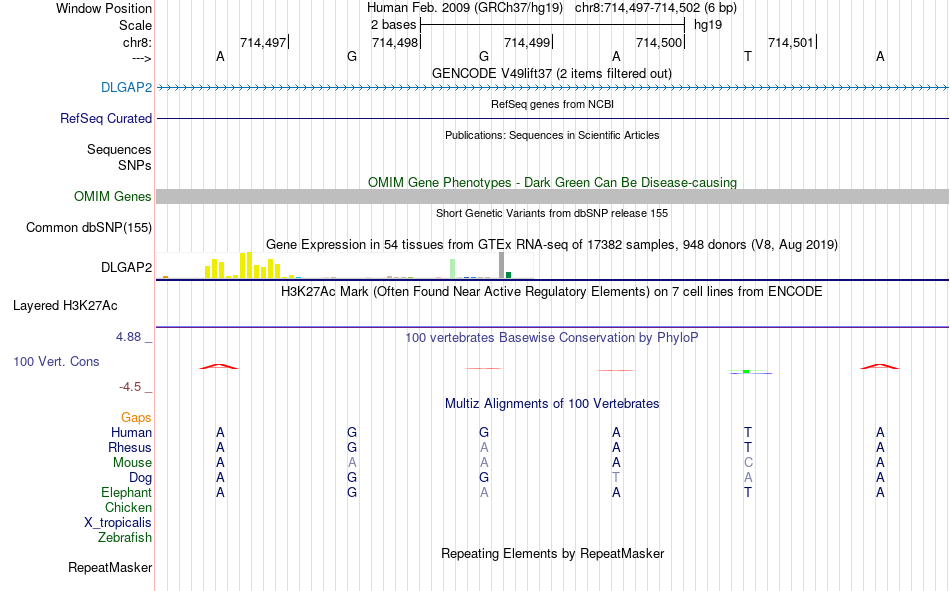The image size is (950, 591).
Task: Click the gray OMIM Genes bar
Action: pyautogui.click(x=552, y=196)
